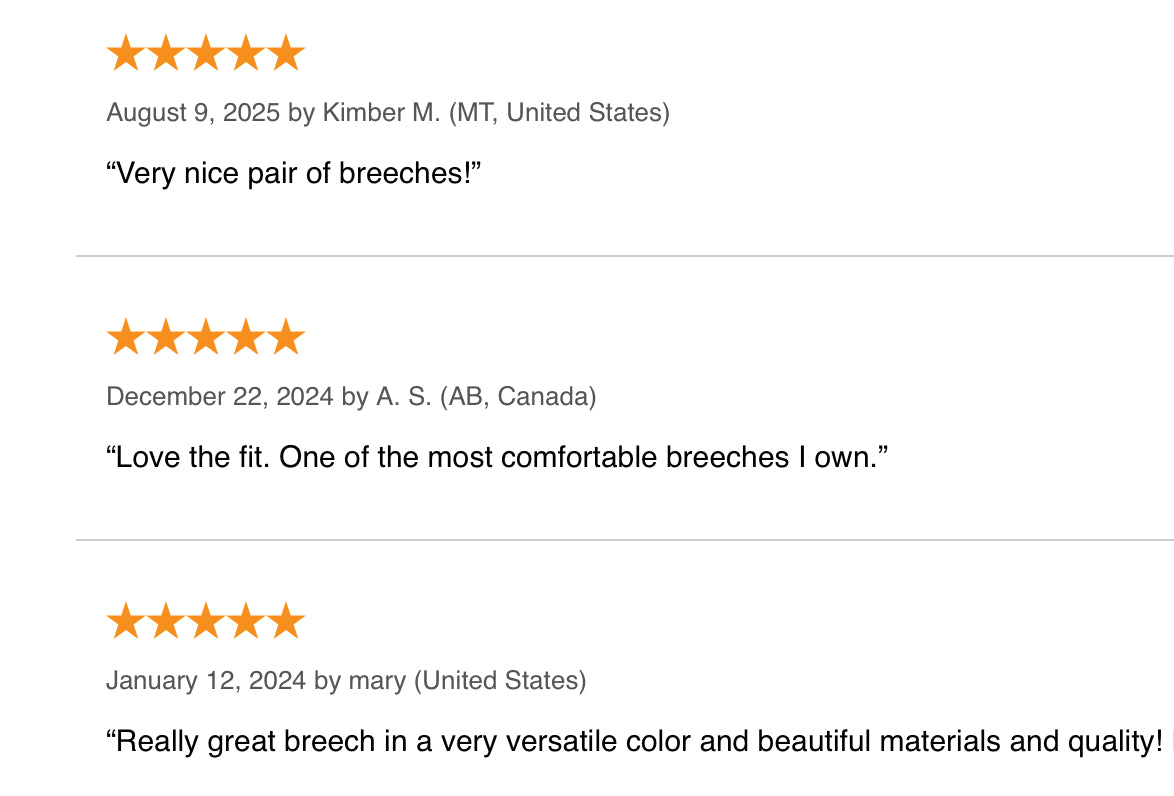Click the reviewer name A. S.

tap(404, 397)
